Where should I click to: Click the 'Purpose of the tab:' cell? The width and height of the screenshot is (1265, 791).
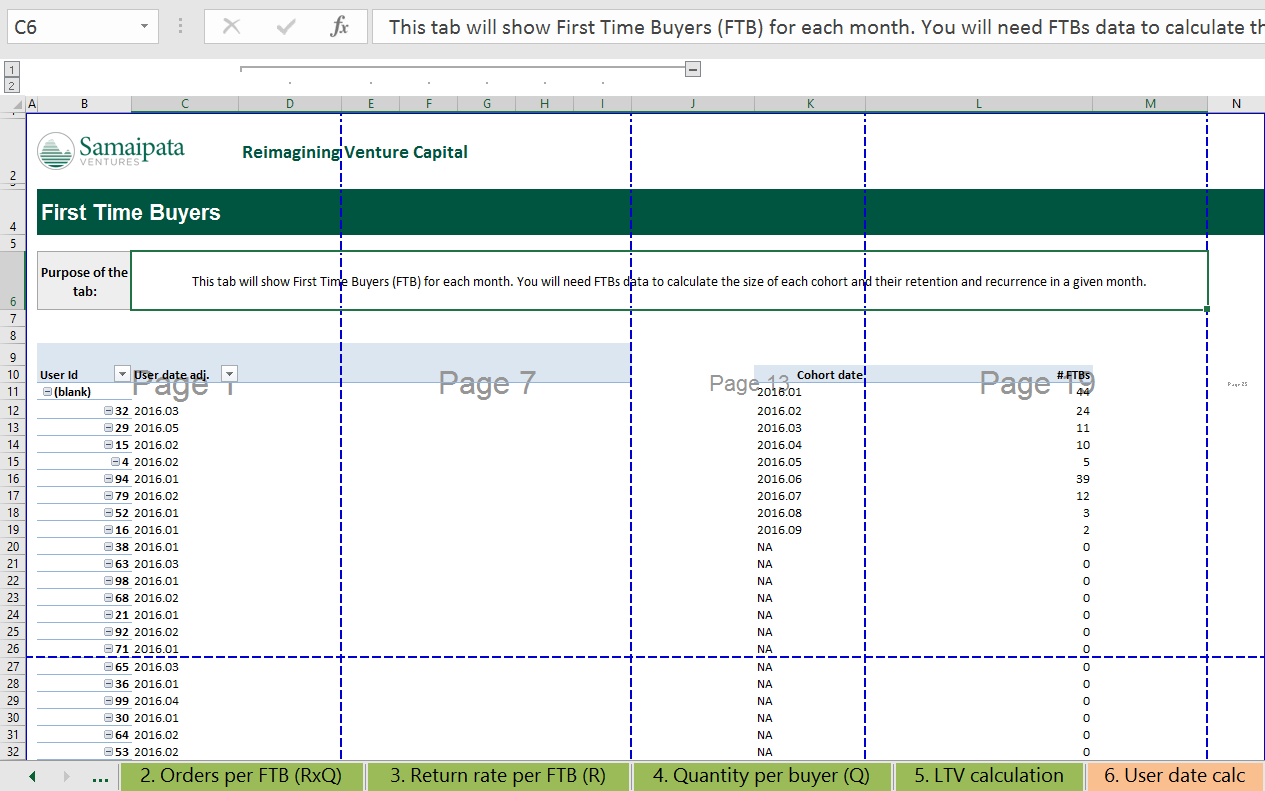84,281
